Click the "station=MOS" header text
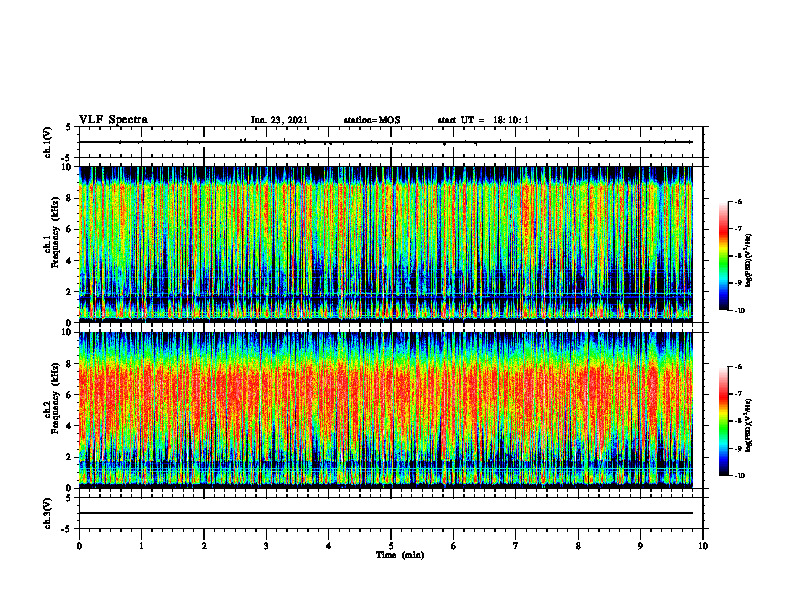This screenshot has height=612, width=792. [x=372, y=120]
